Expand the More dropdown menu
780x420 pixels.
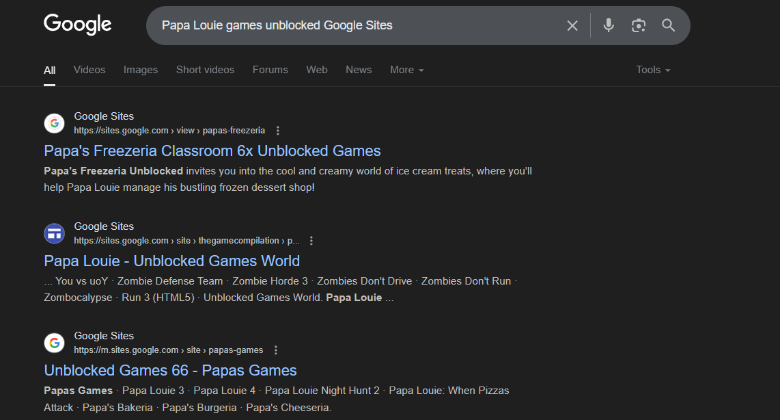coord(406,70)
